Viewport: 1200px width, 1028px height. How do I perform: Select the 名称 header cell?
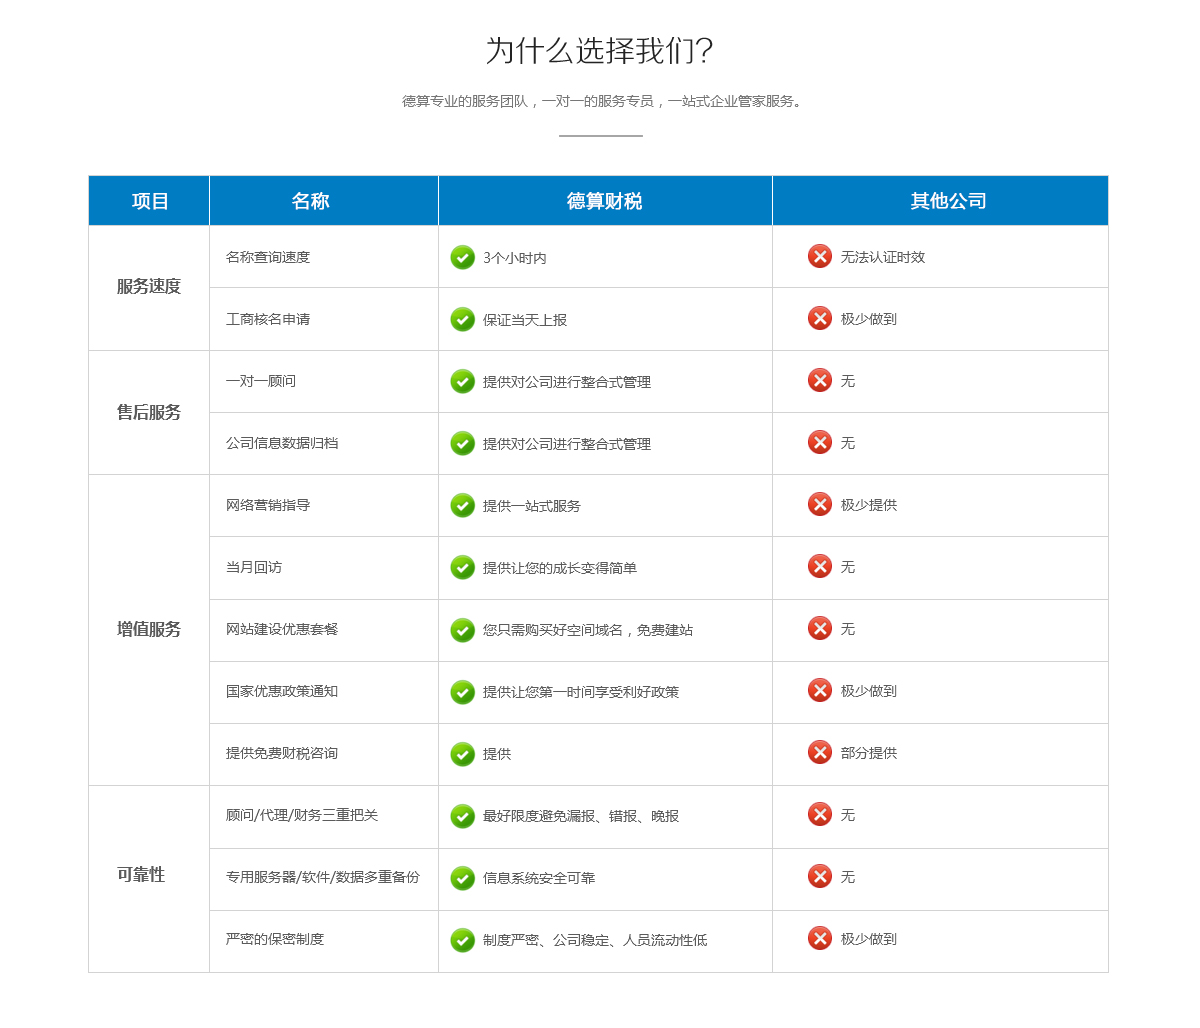tap(310, 201)
